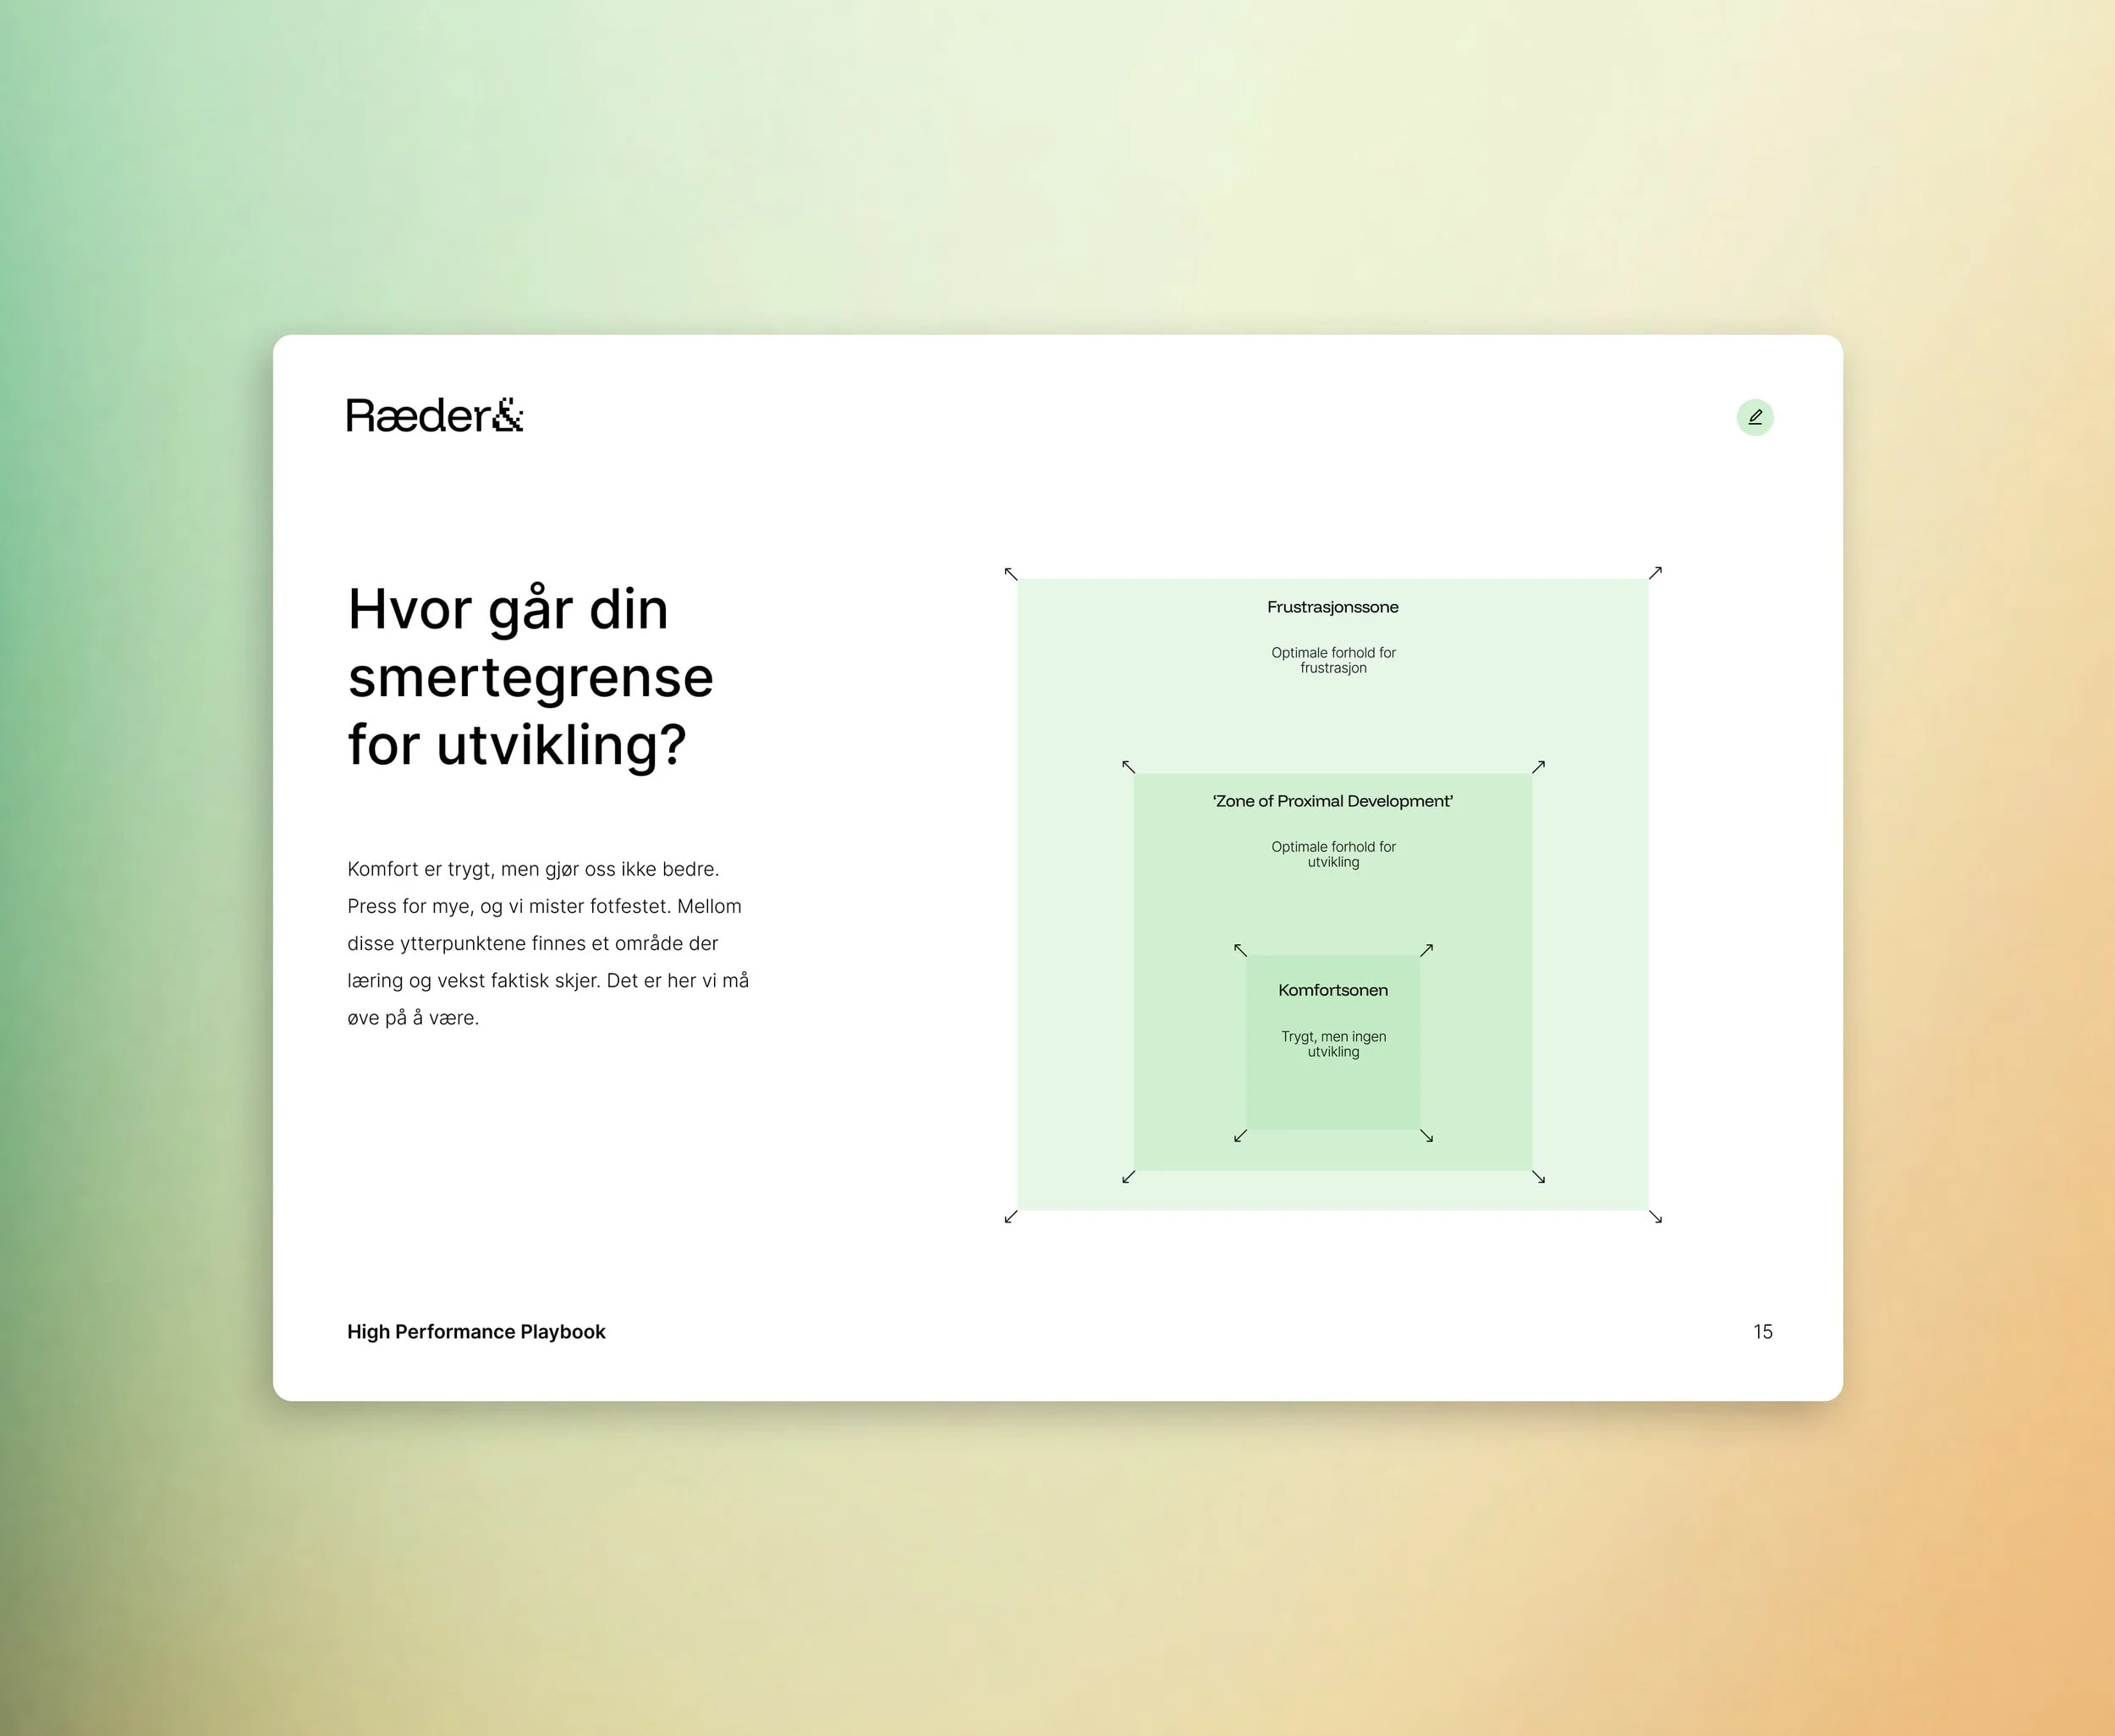Click the Ræder& logo
Viewport: 2115px width, 1736px height.
[x=435, y=415]
